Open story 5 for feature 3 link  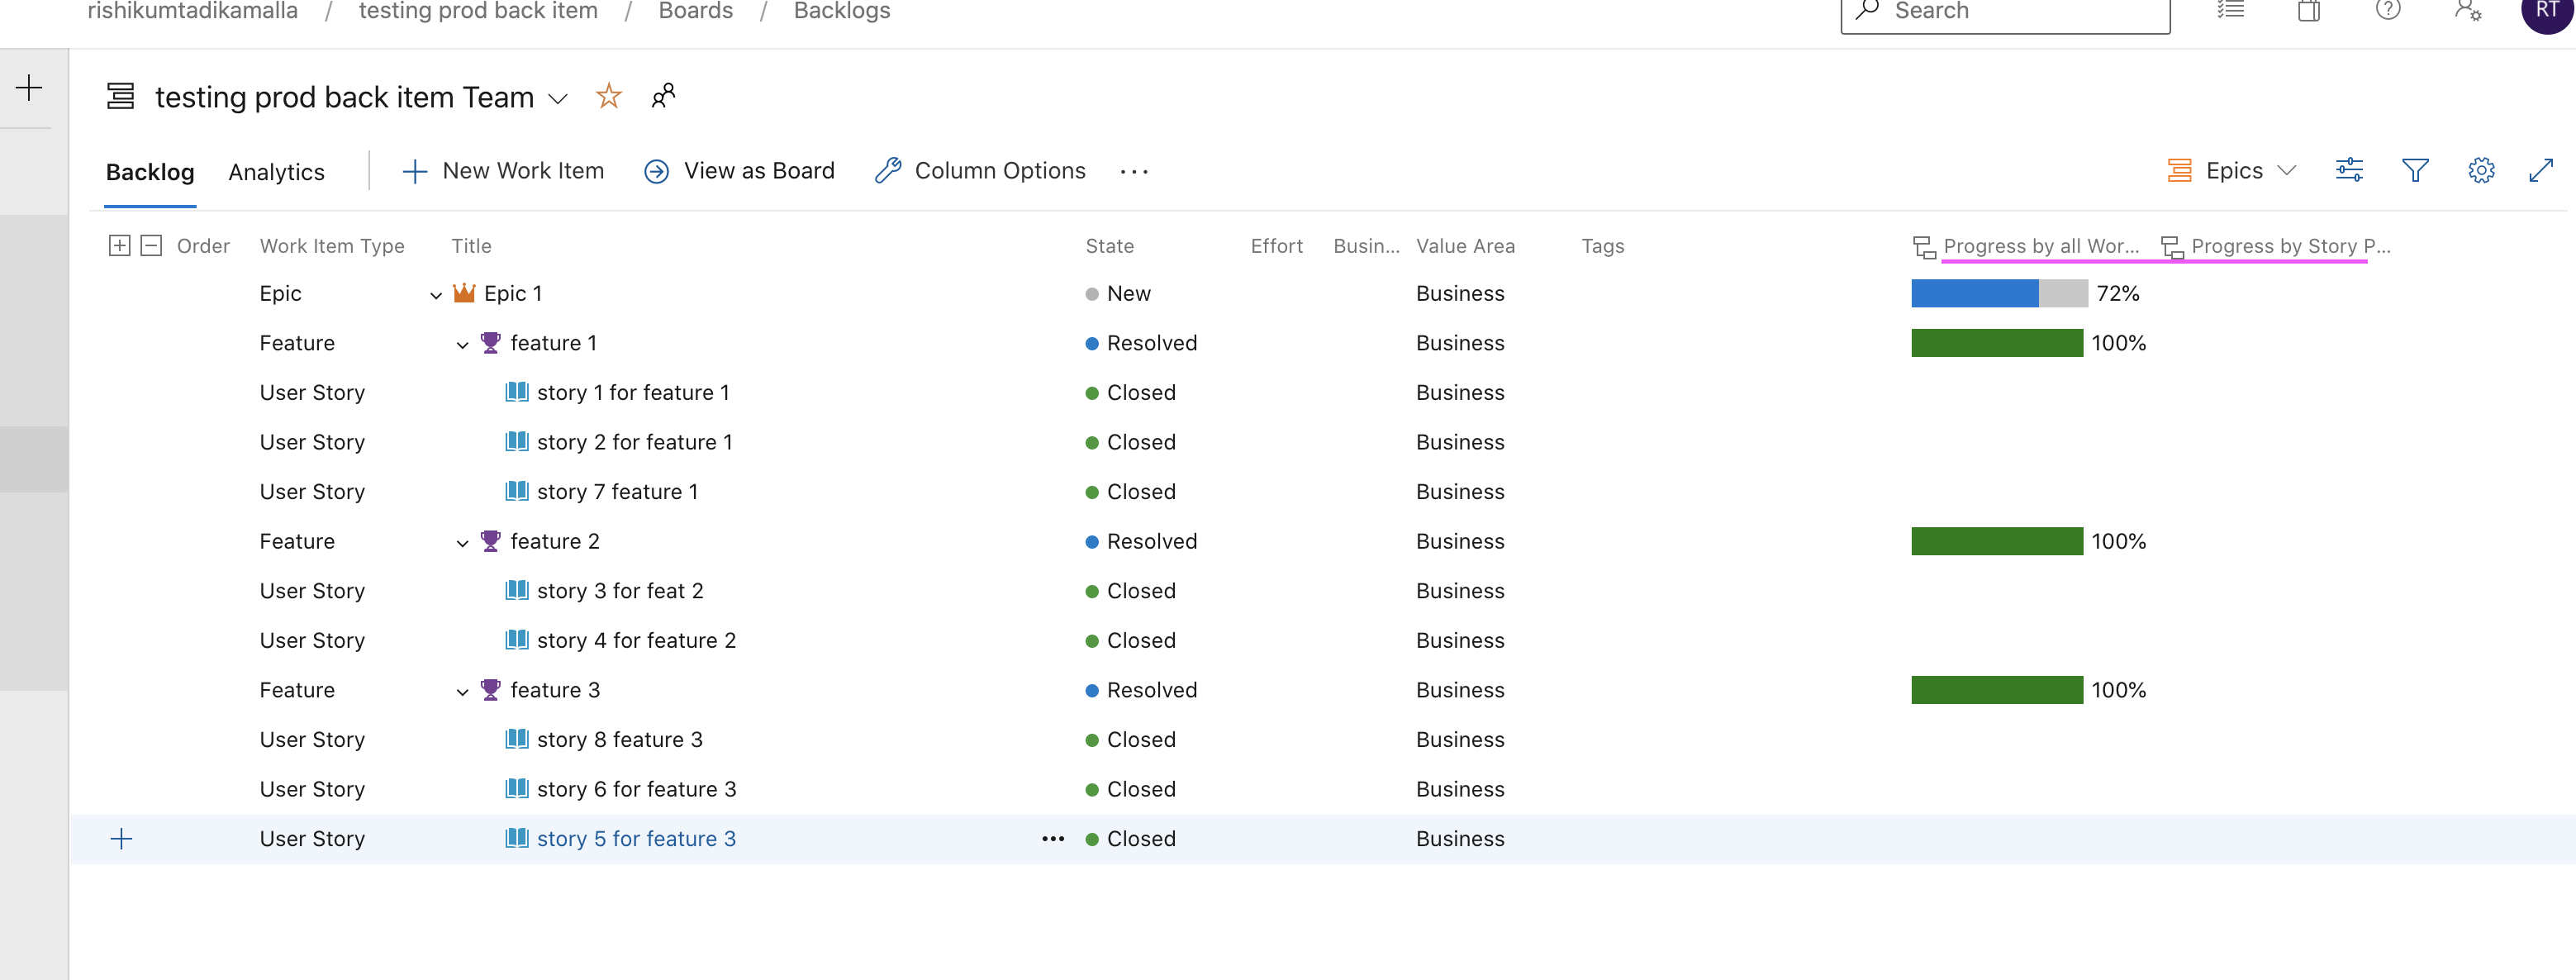tap(636, 839)
